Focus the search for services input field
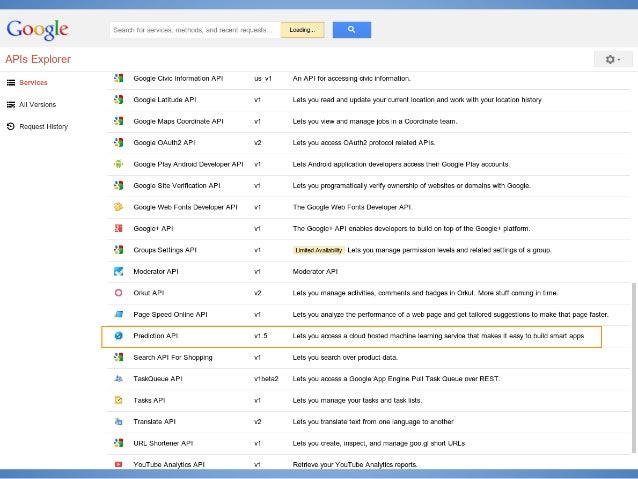Image resolution: width=638 pixels, height=479 pixels. pyautogui.click(x=194, y=30)
